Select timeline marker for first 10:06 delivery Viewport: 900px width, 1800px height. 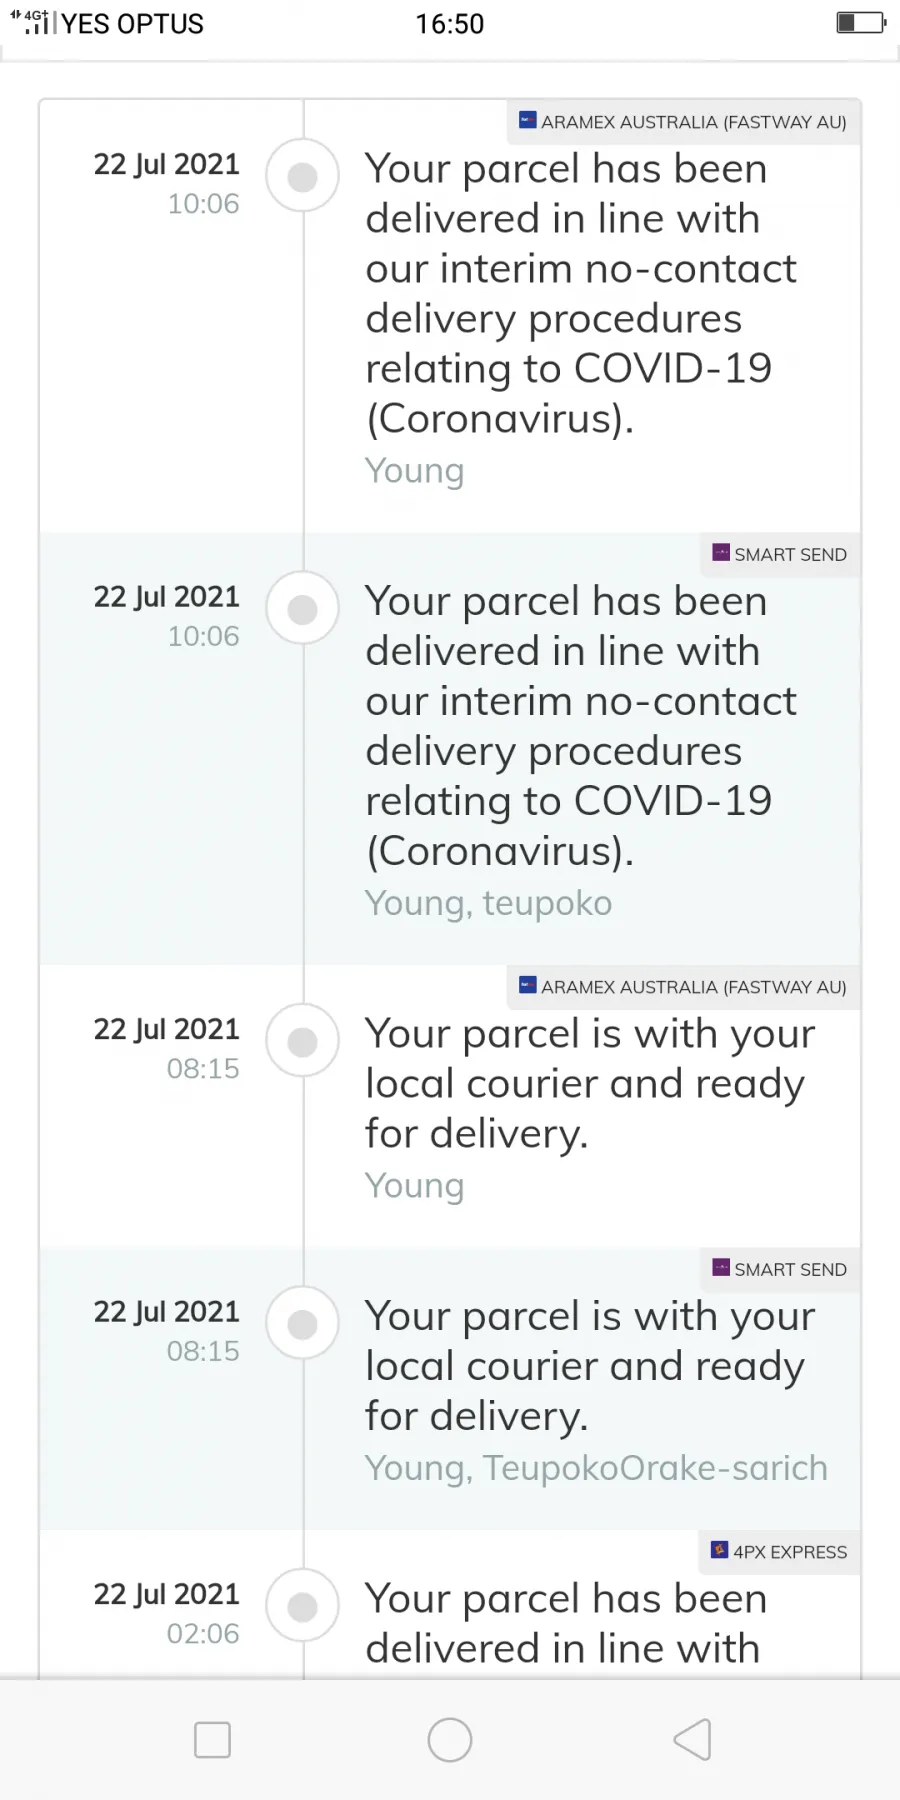tap(302, 177)
